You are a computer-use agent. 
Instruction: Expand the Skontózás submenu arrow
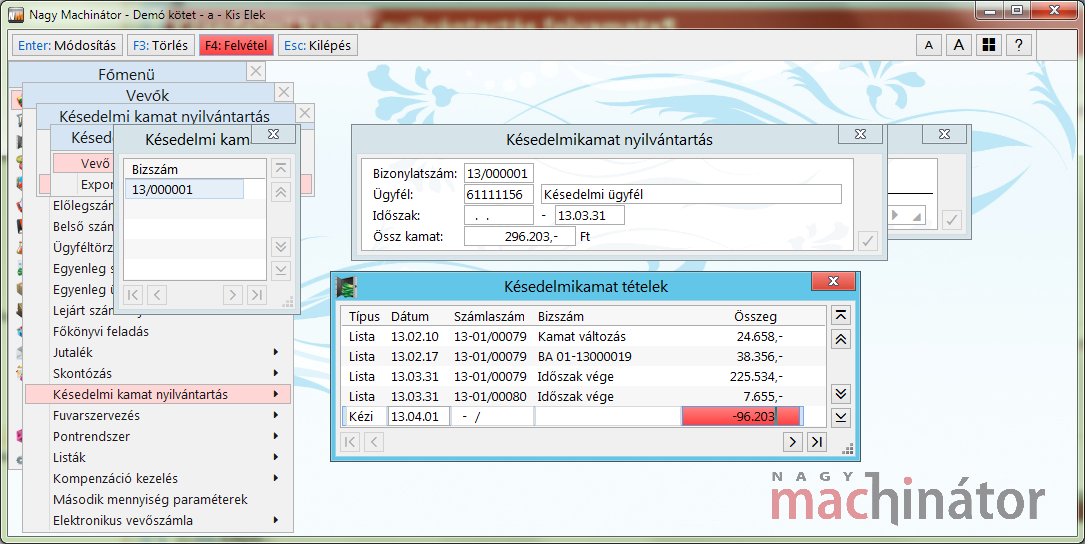[x=276, y=373]
